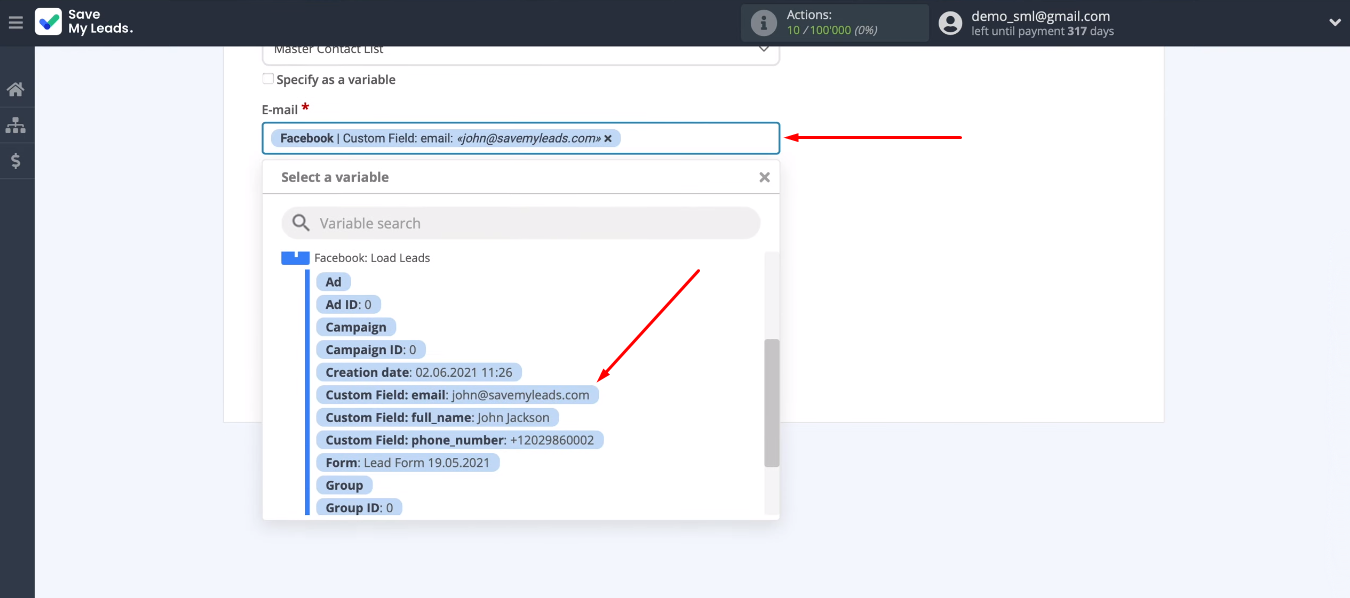Click the demo_sml@gmail.com account text

1040,16
